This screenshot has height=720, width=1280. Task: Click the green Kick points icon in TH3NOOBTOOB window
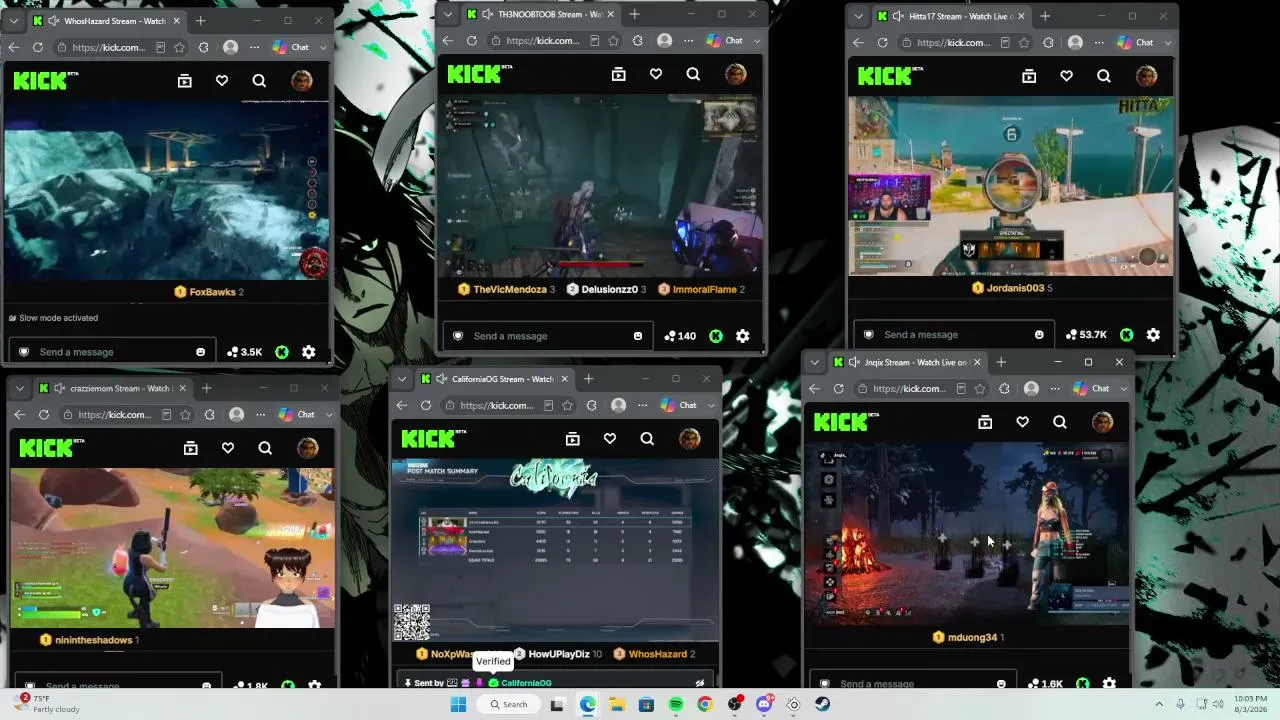pos(716,336)
